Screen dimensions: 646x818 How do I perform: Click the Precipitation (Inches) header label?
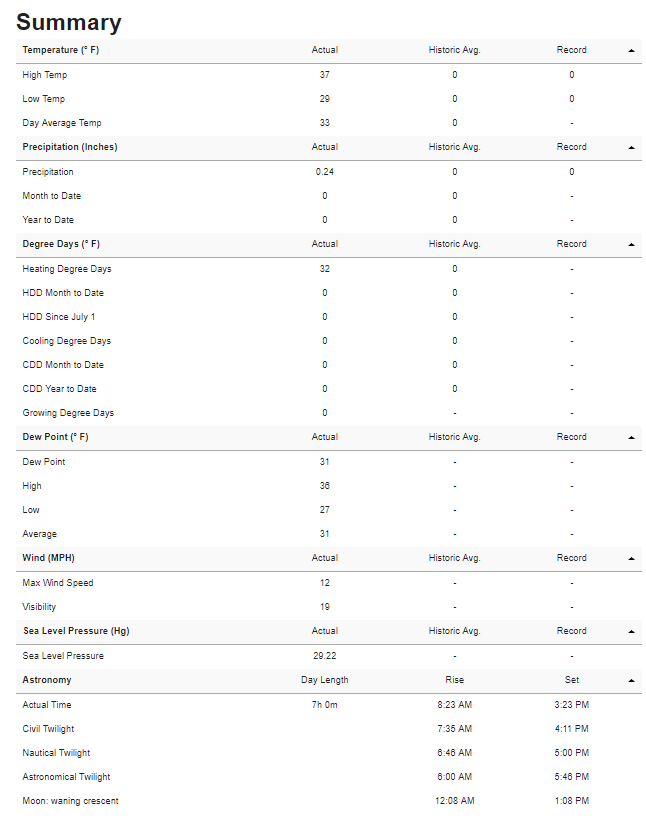(x=70, y=147)
